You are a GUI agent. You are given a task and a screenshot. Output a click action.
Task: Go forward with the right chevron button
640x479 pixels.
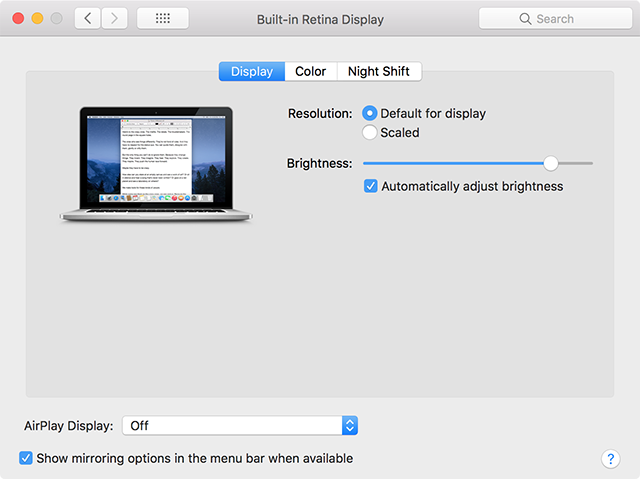point(114,18)
